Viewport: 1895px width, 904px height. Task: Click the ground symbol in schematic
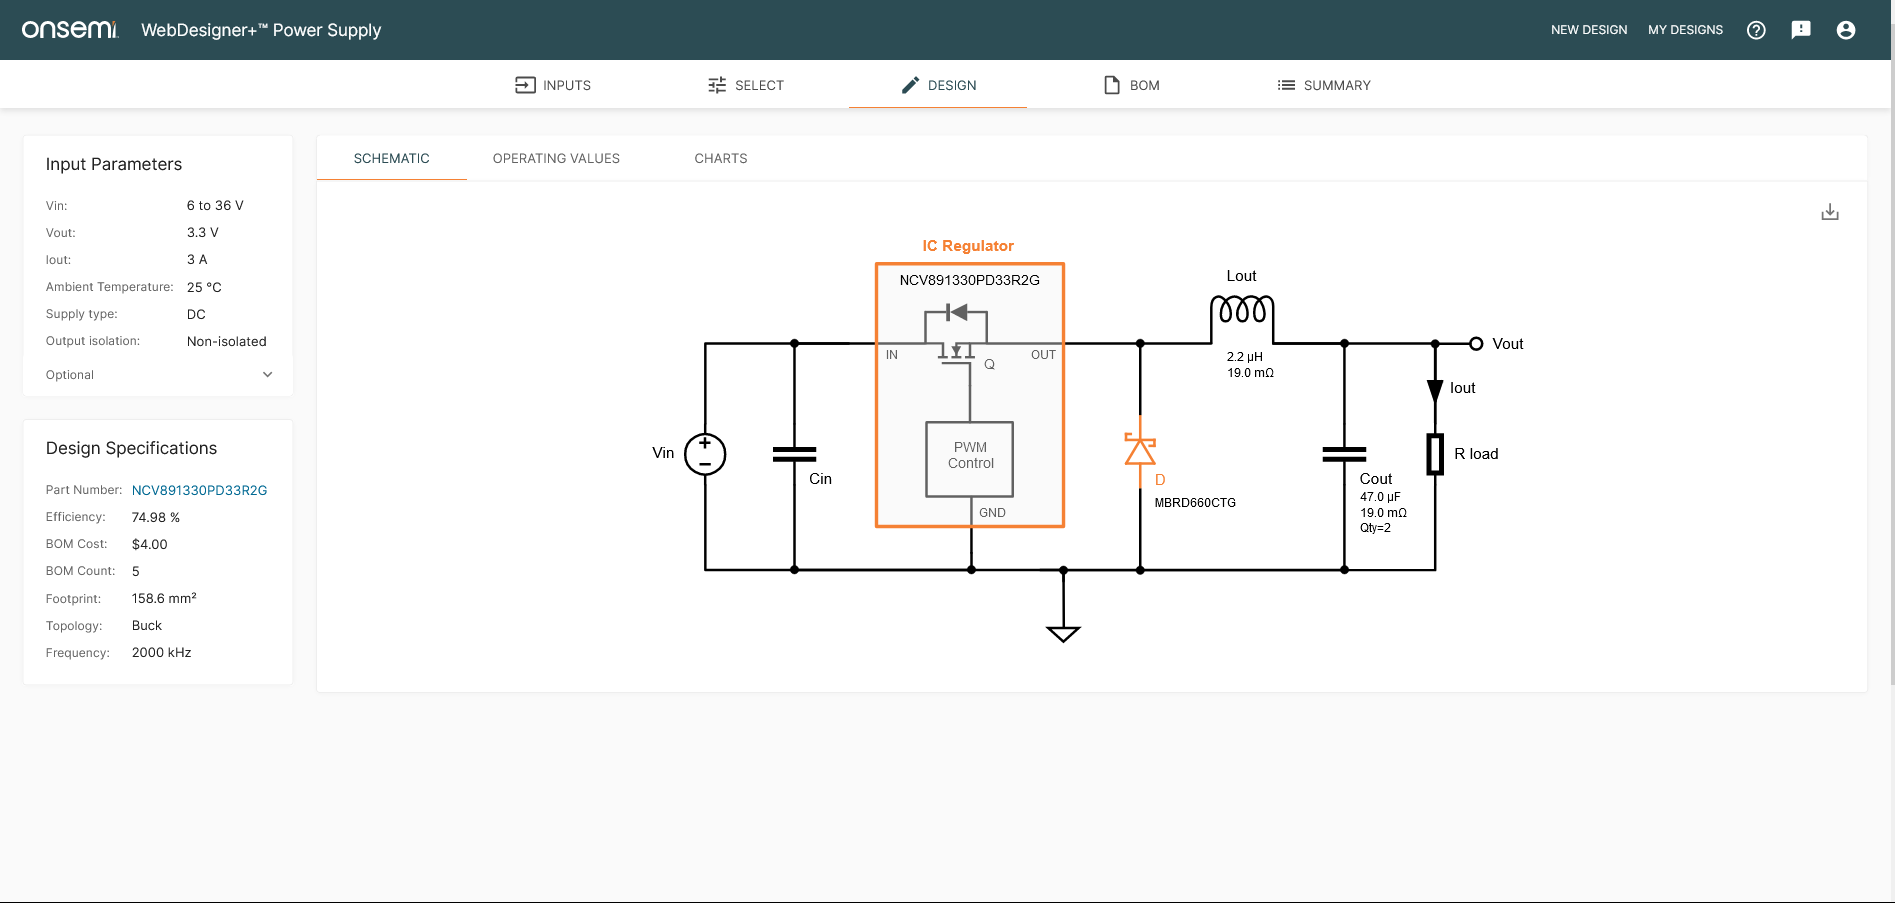click(1063, 632)
